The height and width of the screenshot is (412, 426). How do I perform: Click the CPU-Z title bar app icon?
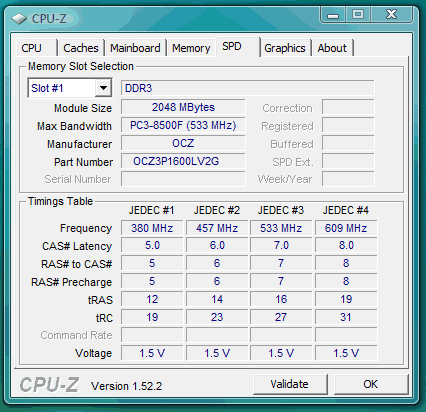pyautogui.click(x=19, y=19)
